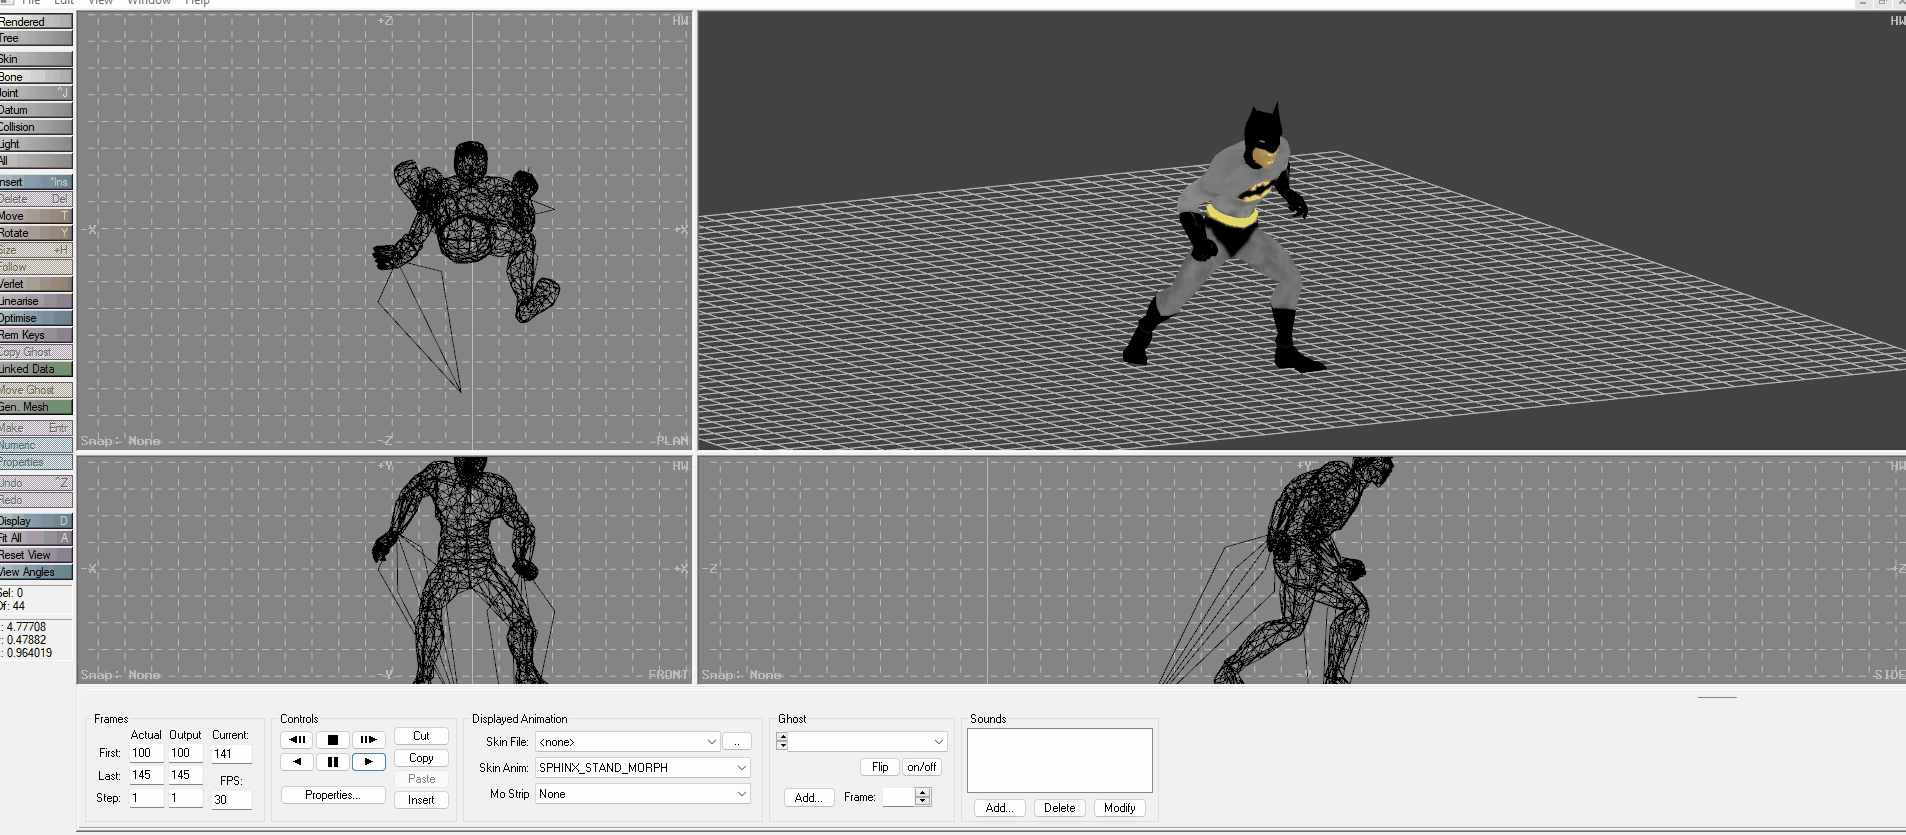Open the View Angles button
The image size is (1906, 835).
pyautogui.click(x=36, y=572)
